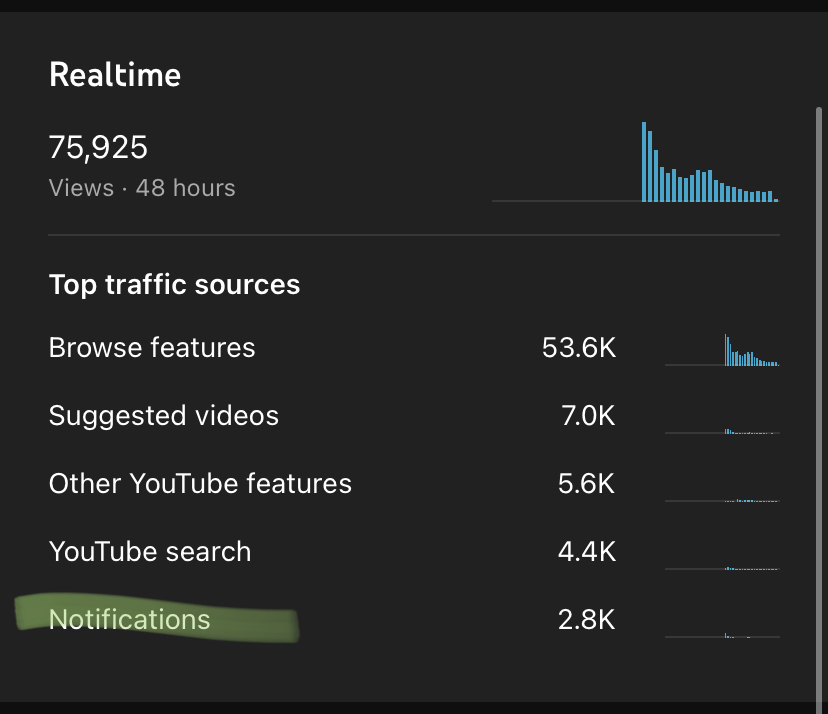Image resolution: width=828 pixels, height=714 pixels.
Task: Select the 7.0K Suggested videos value
Action: point(588,416)
